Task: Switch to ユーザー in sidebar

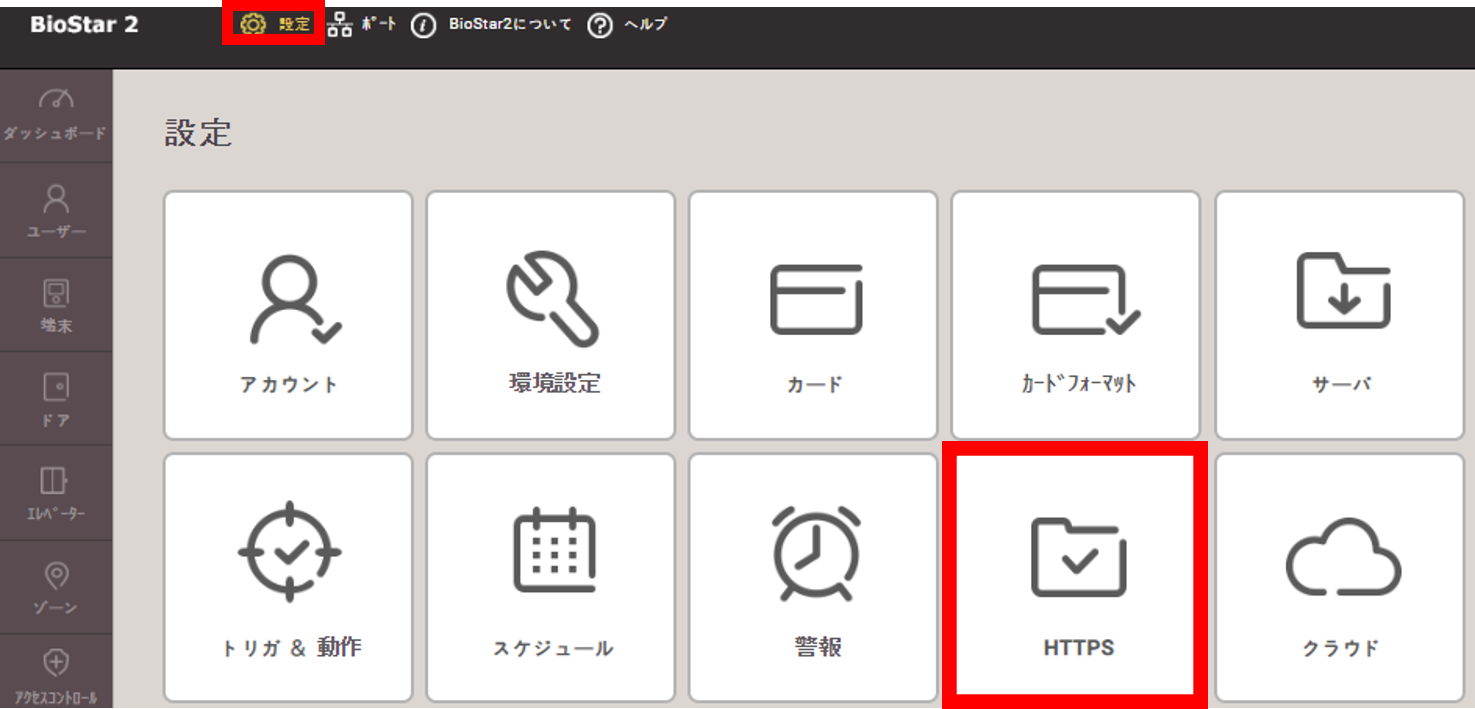Action: pyautogui.click(x=55, y=210)
